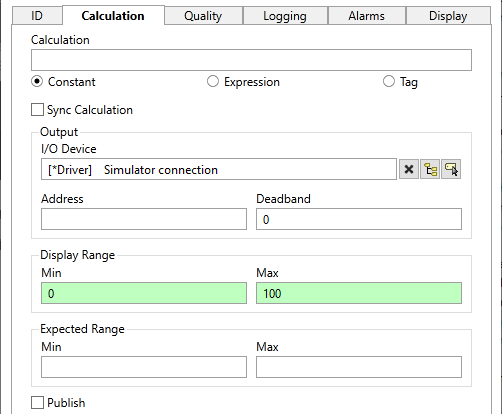Open the Display tab
The image size is (502, 414).
[x=448, y=16]
